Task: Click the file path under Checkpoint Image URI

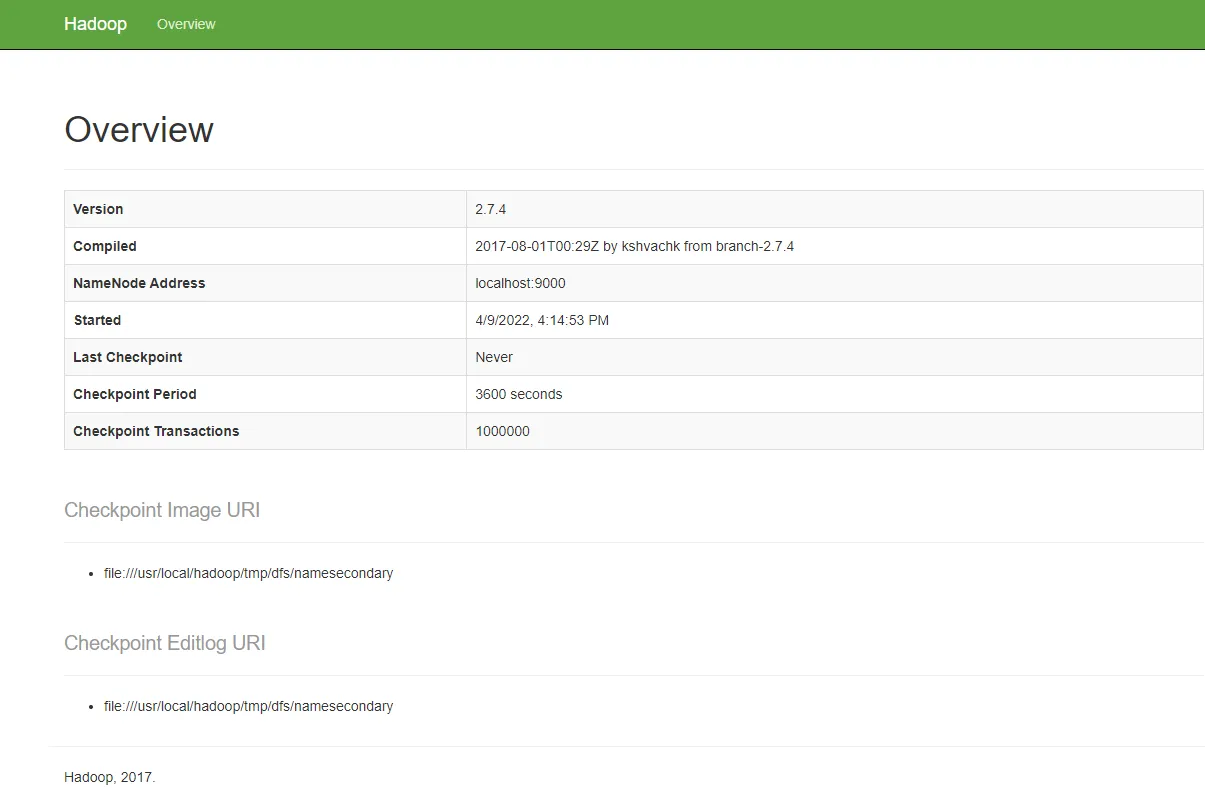Action: [x=248, y=573]
